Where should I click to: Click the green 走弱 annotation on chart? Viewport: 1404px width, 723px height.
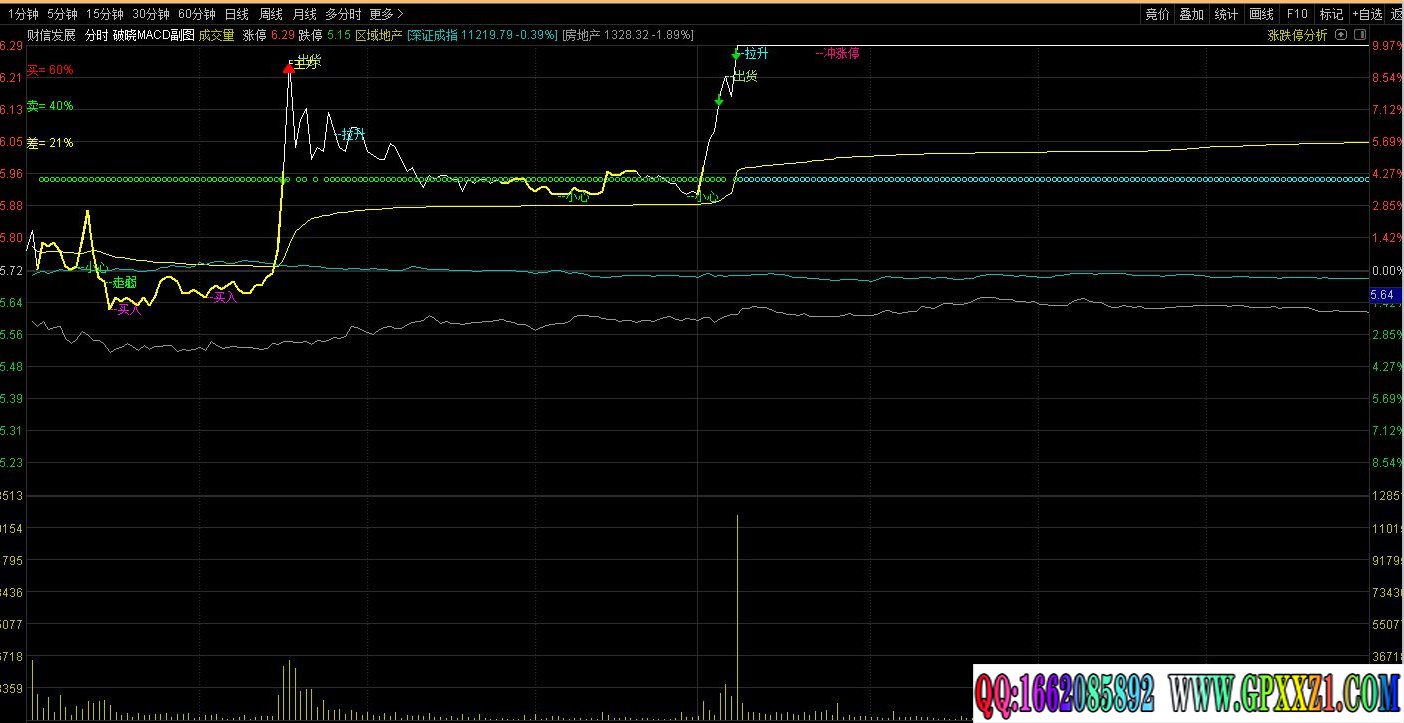tap(124, 283)
